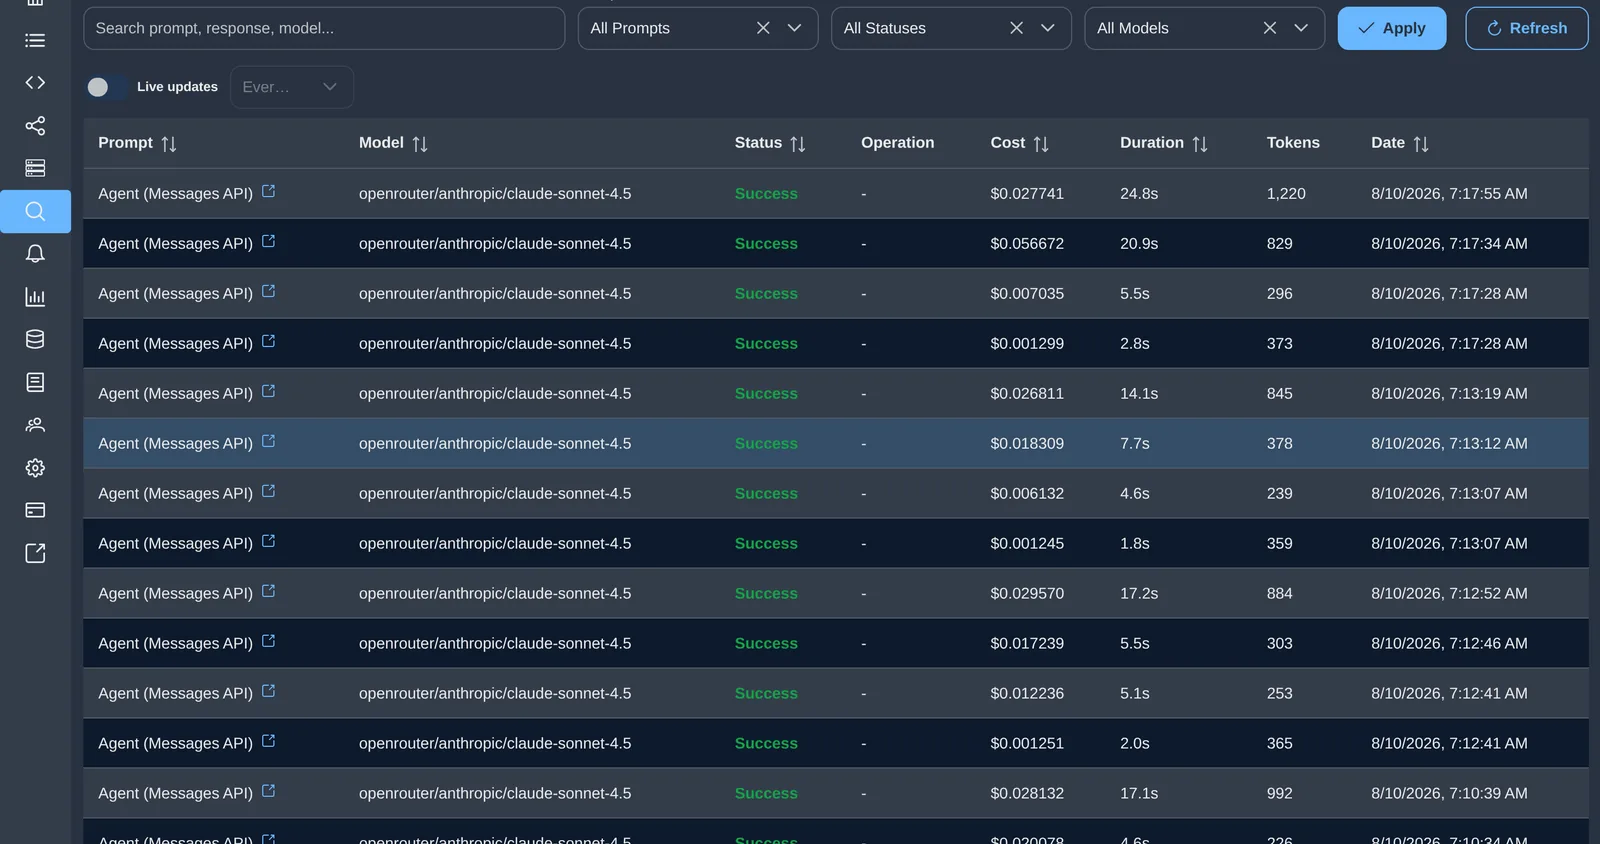Sort table by Status column
1600x844 pixels.
(798, 144)
